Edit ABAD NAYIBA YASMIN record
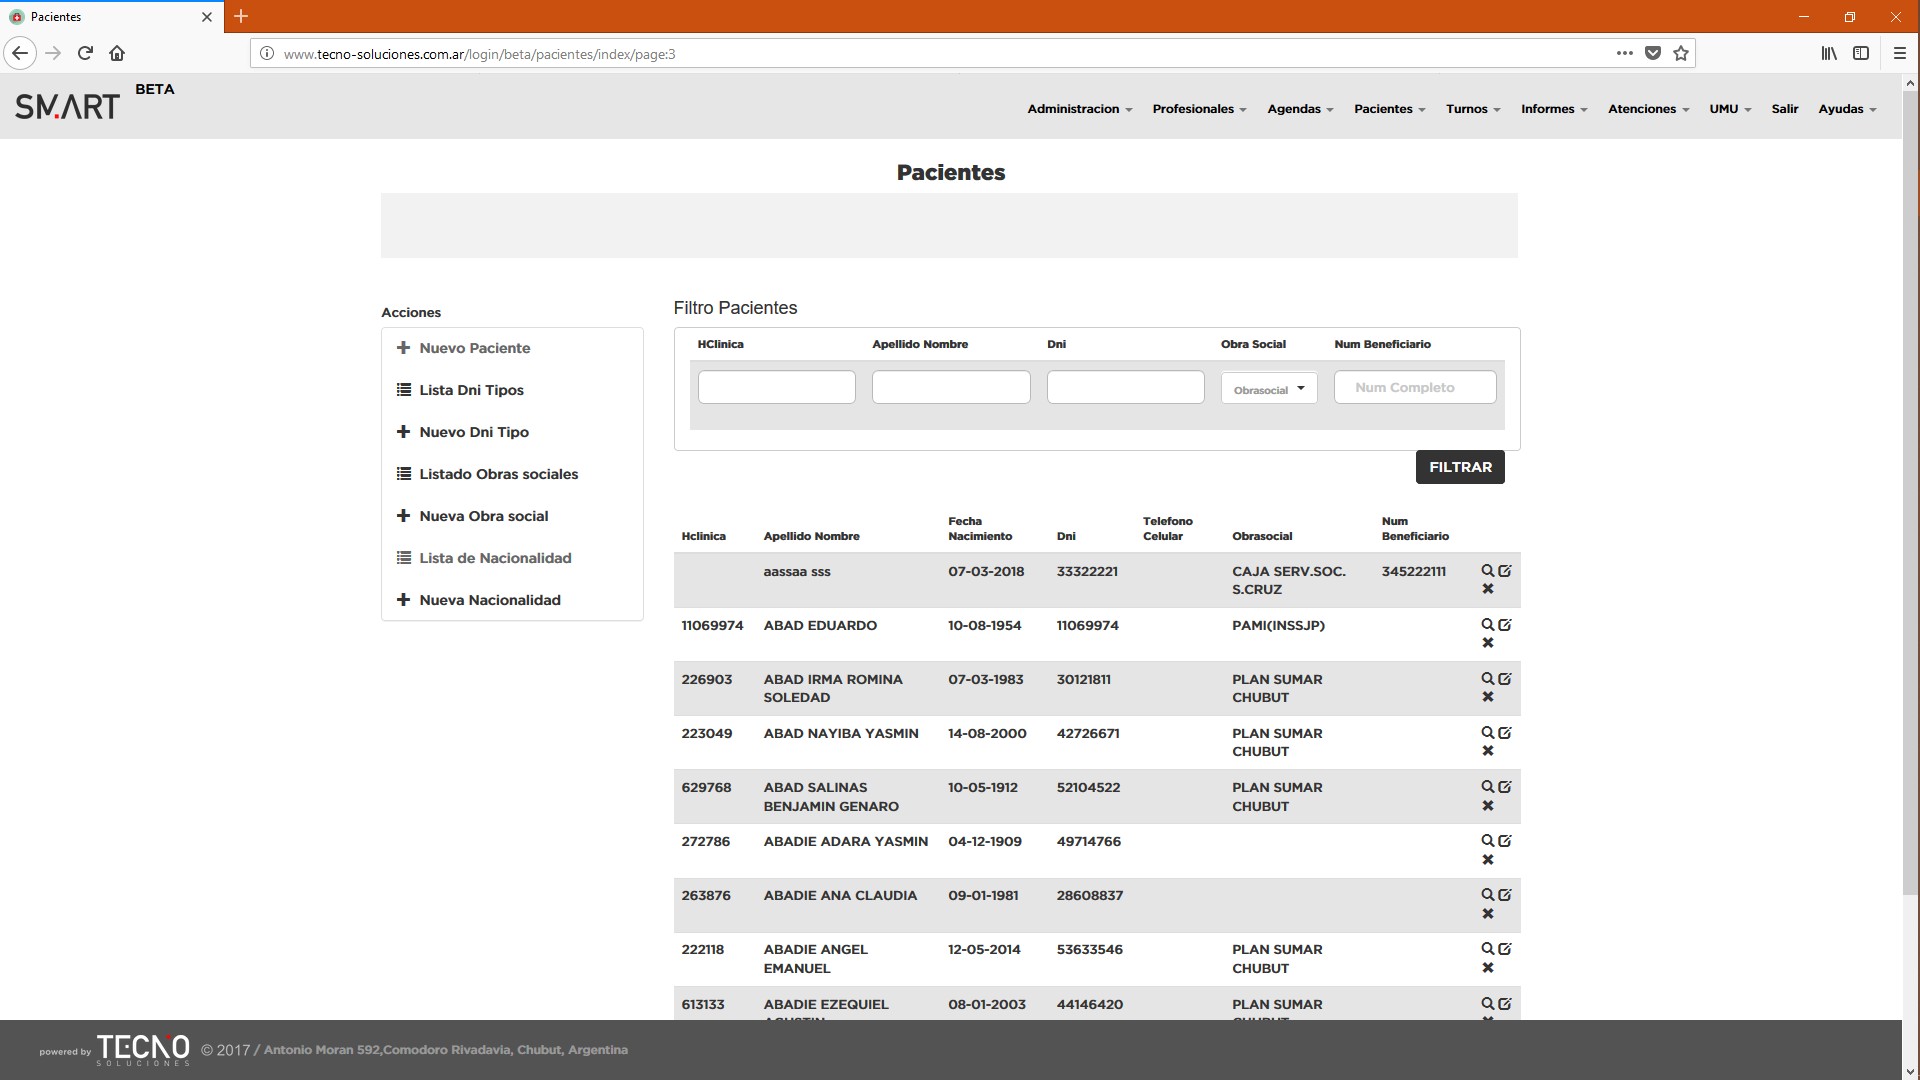This screenshot has width=1920, height=1080. coord(1505,733)
